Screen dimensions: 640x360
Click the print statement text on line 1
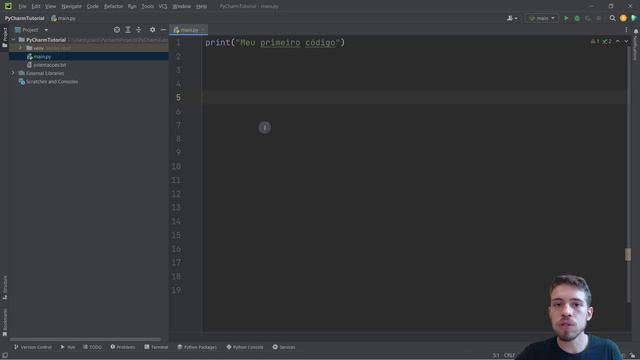click(x=275, y=42)
